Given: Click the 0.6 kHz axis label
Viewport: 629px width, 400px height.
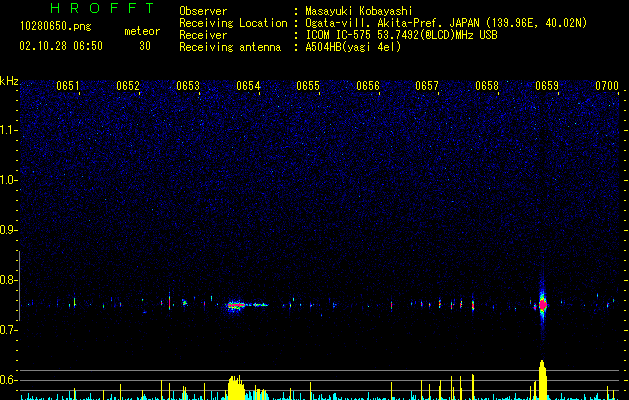Looking at the screenshot, I should point(9,380).
